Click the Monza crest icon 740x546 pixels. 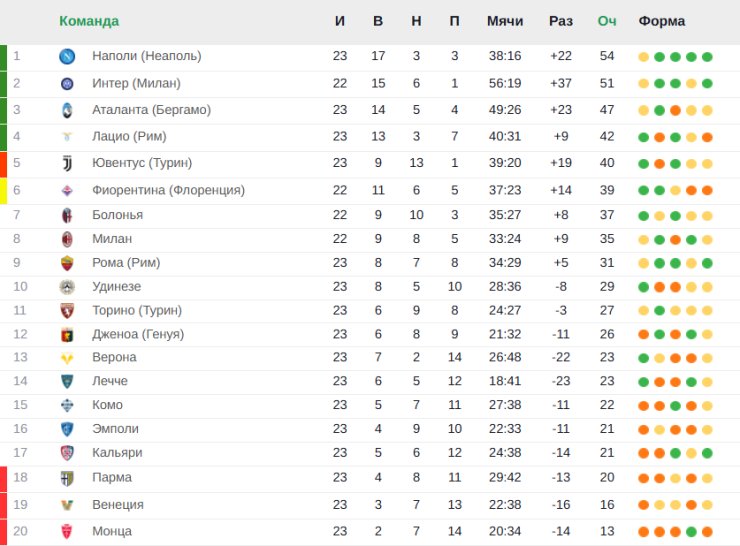point(67,531)
